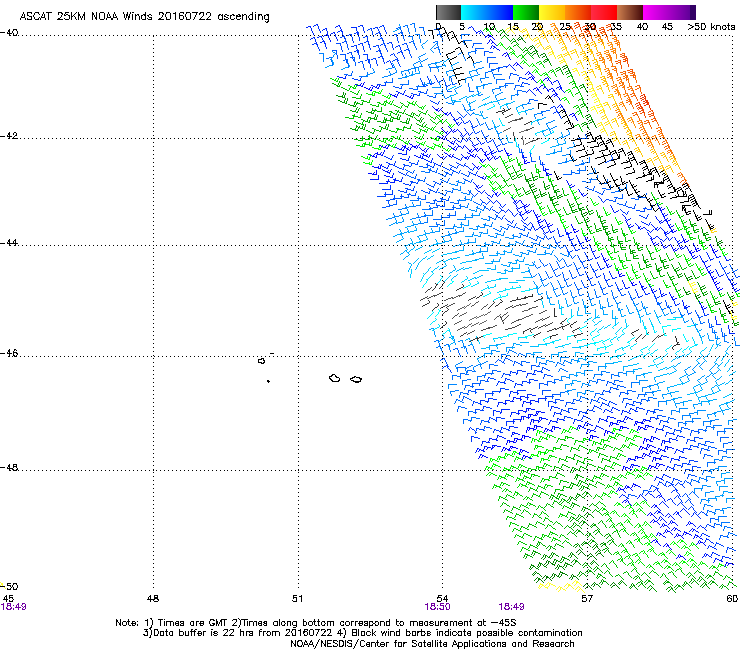Click the '-42' latitude label
This screenshot has height=650, width=740.
point(9,136)
